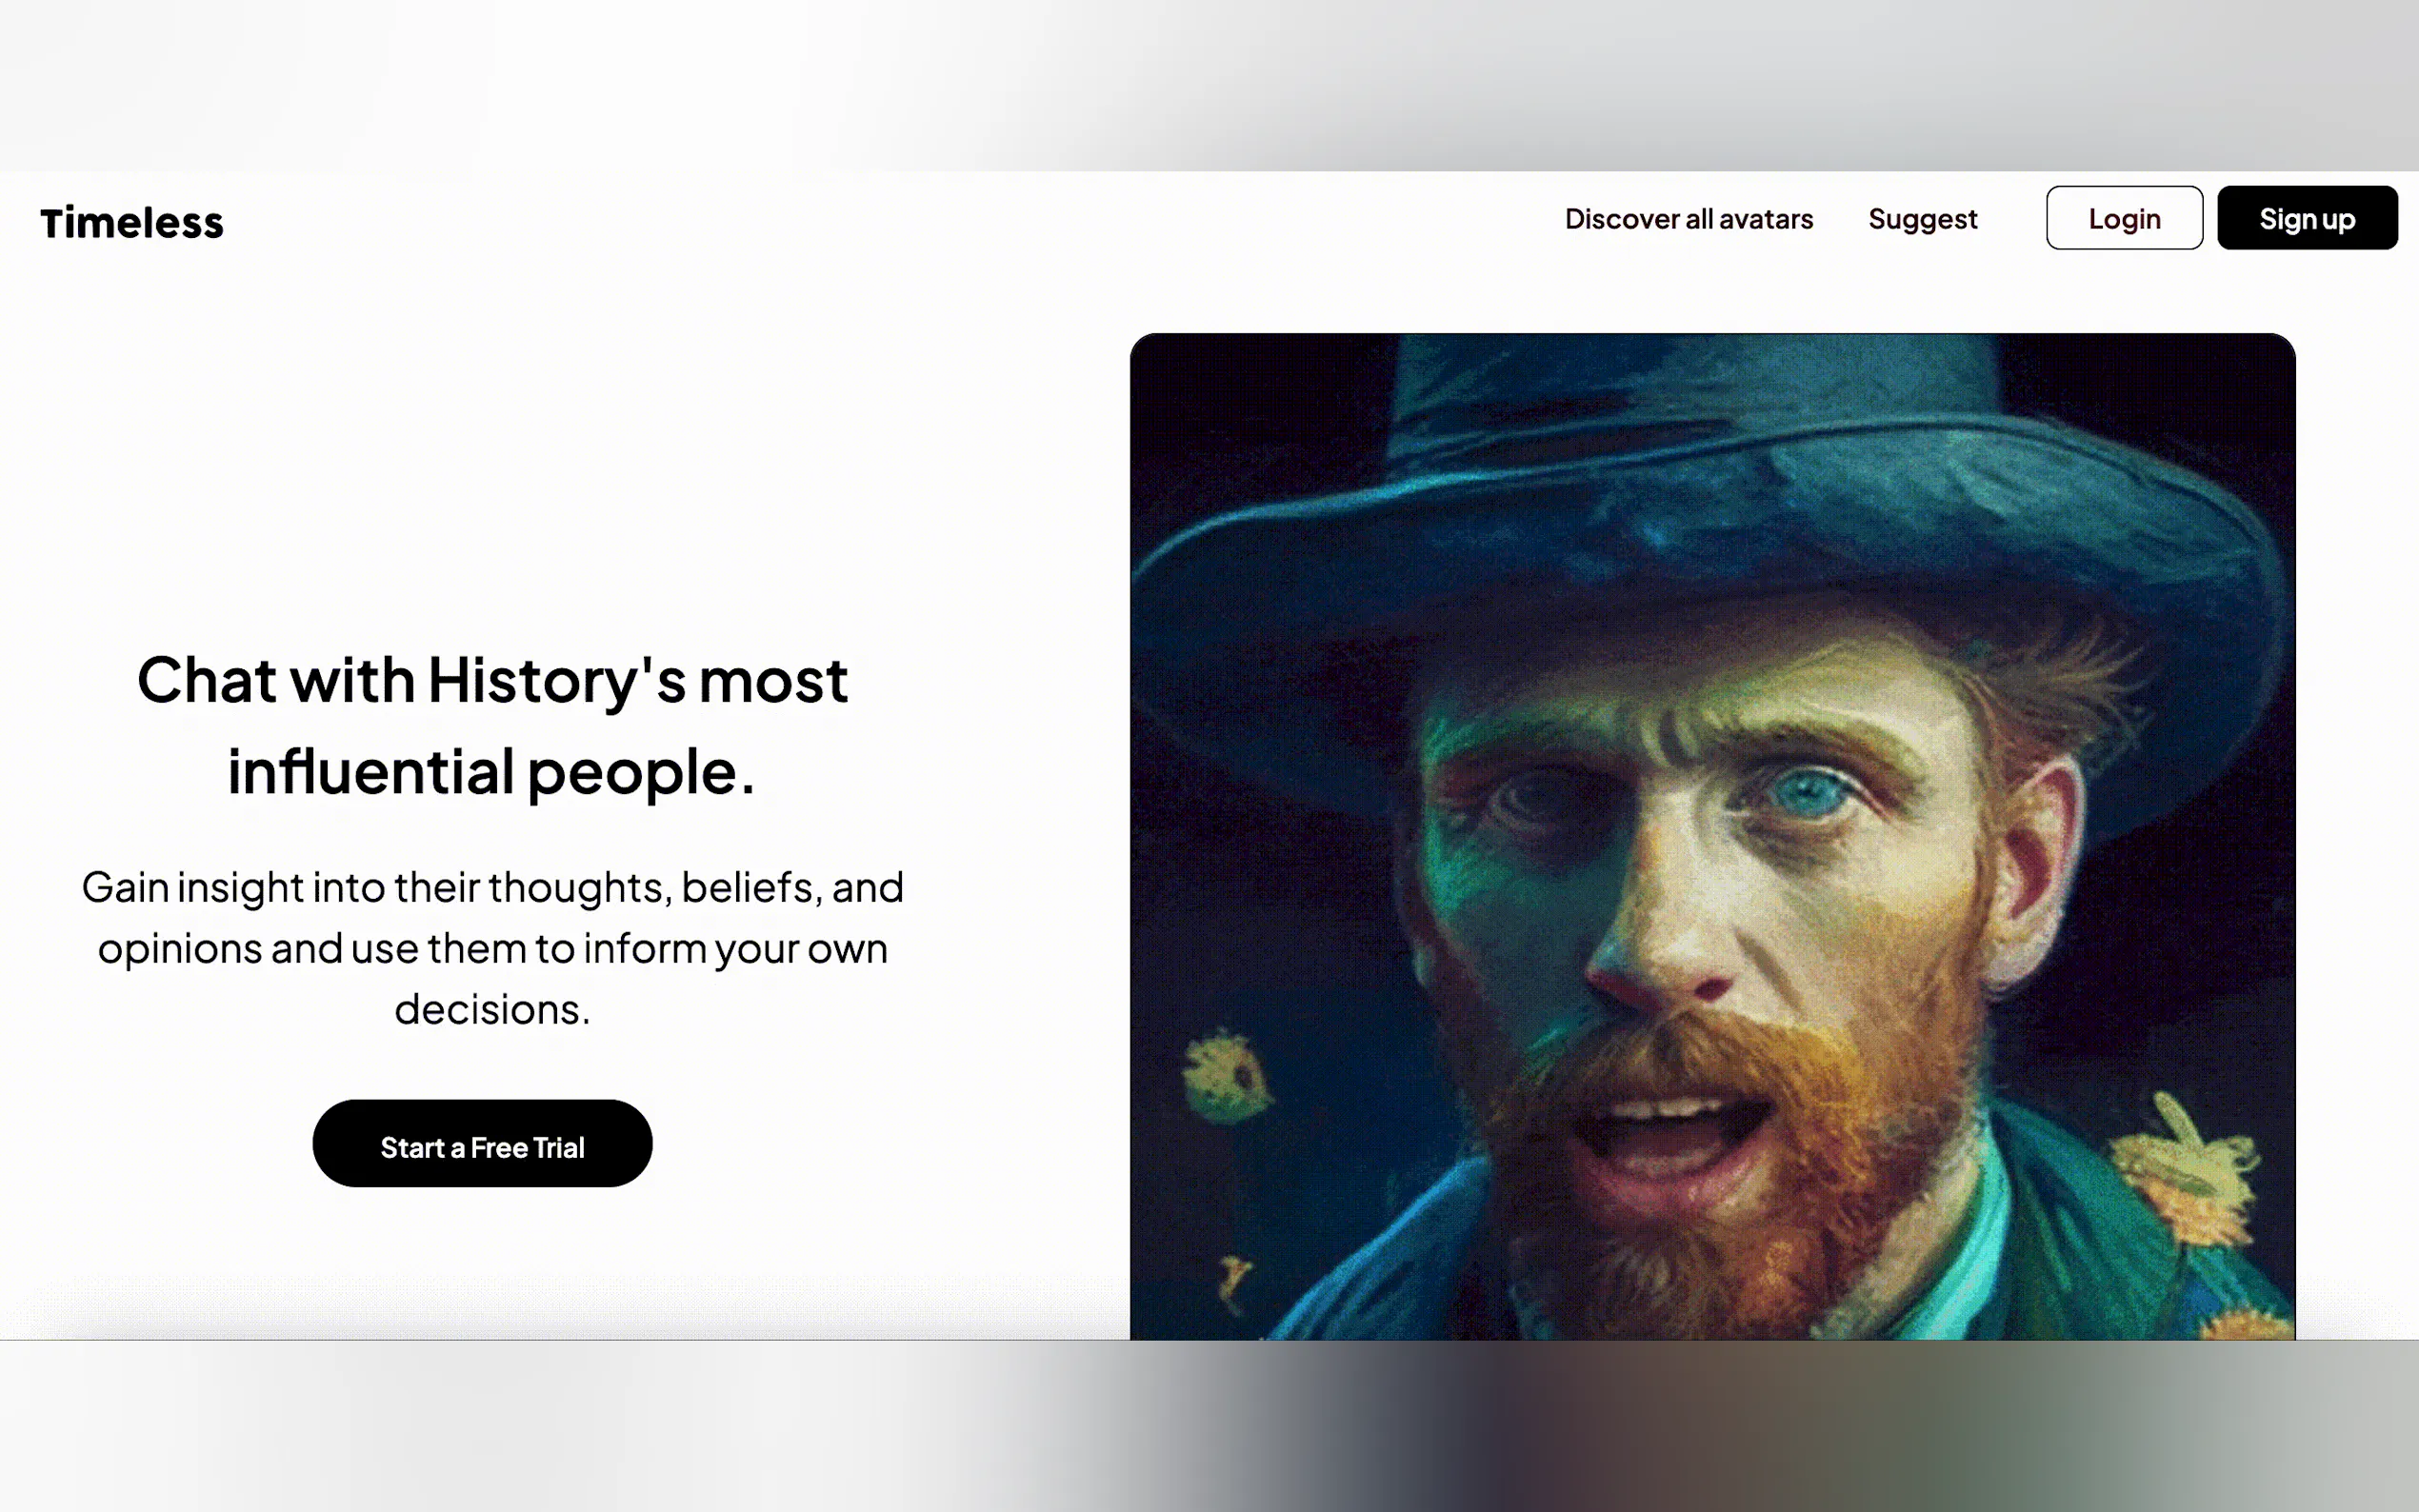This screenshot has width=2419, height=1512.
Task: Click the word 'avatars' in the navigation
Action: point(1765,219)
